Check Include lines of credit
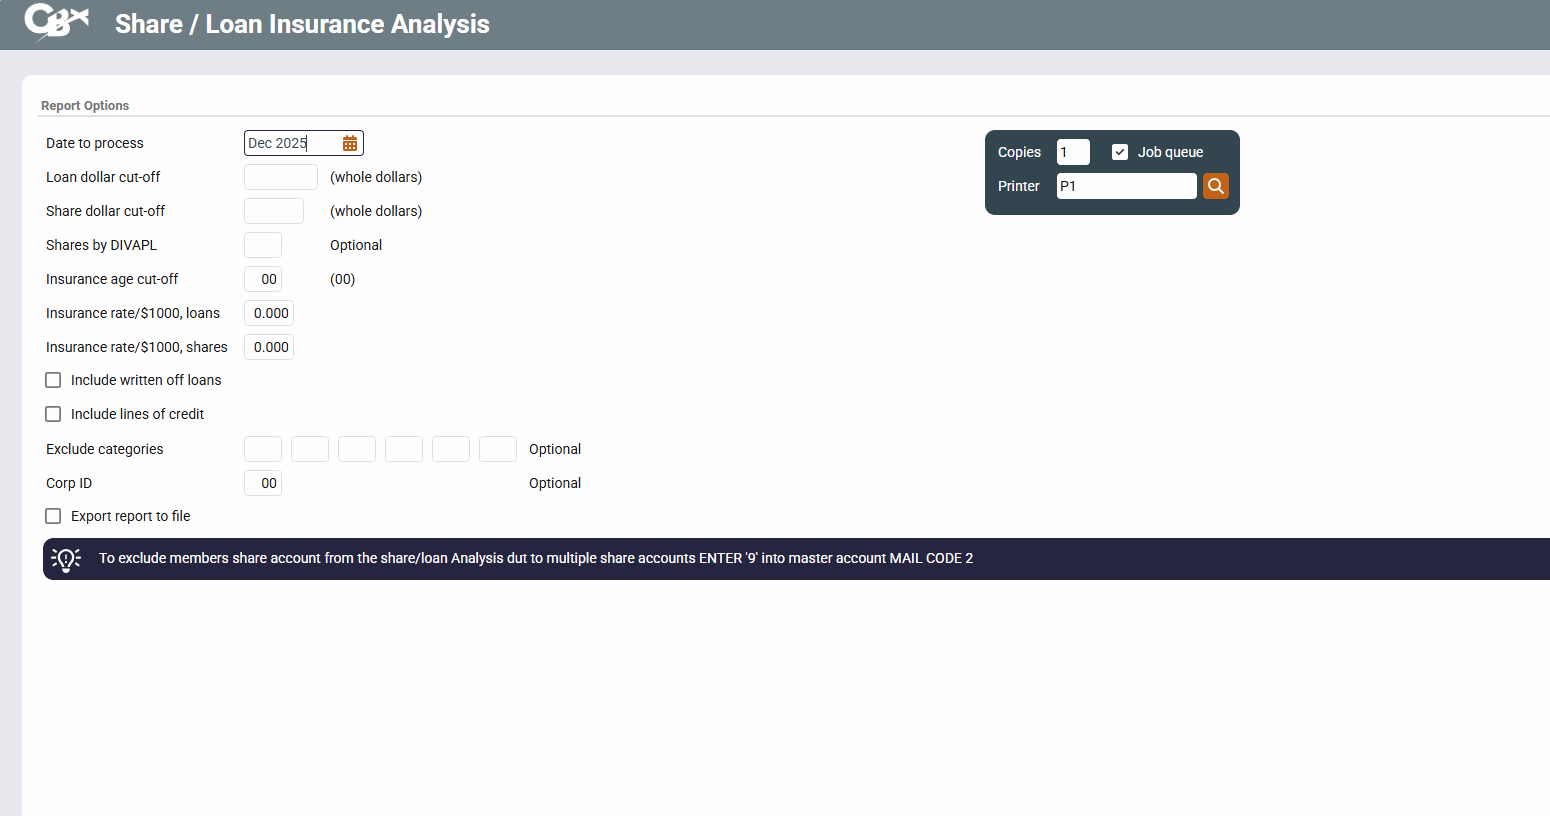 (x=54, y=414)
